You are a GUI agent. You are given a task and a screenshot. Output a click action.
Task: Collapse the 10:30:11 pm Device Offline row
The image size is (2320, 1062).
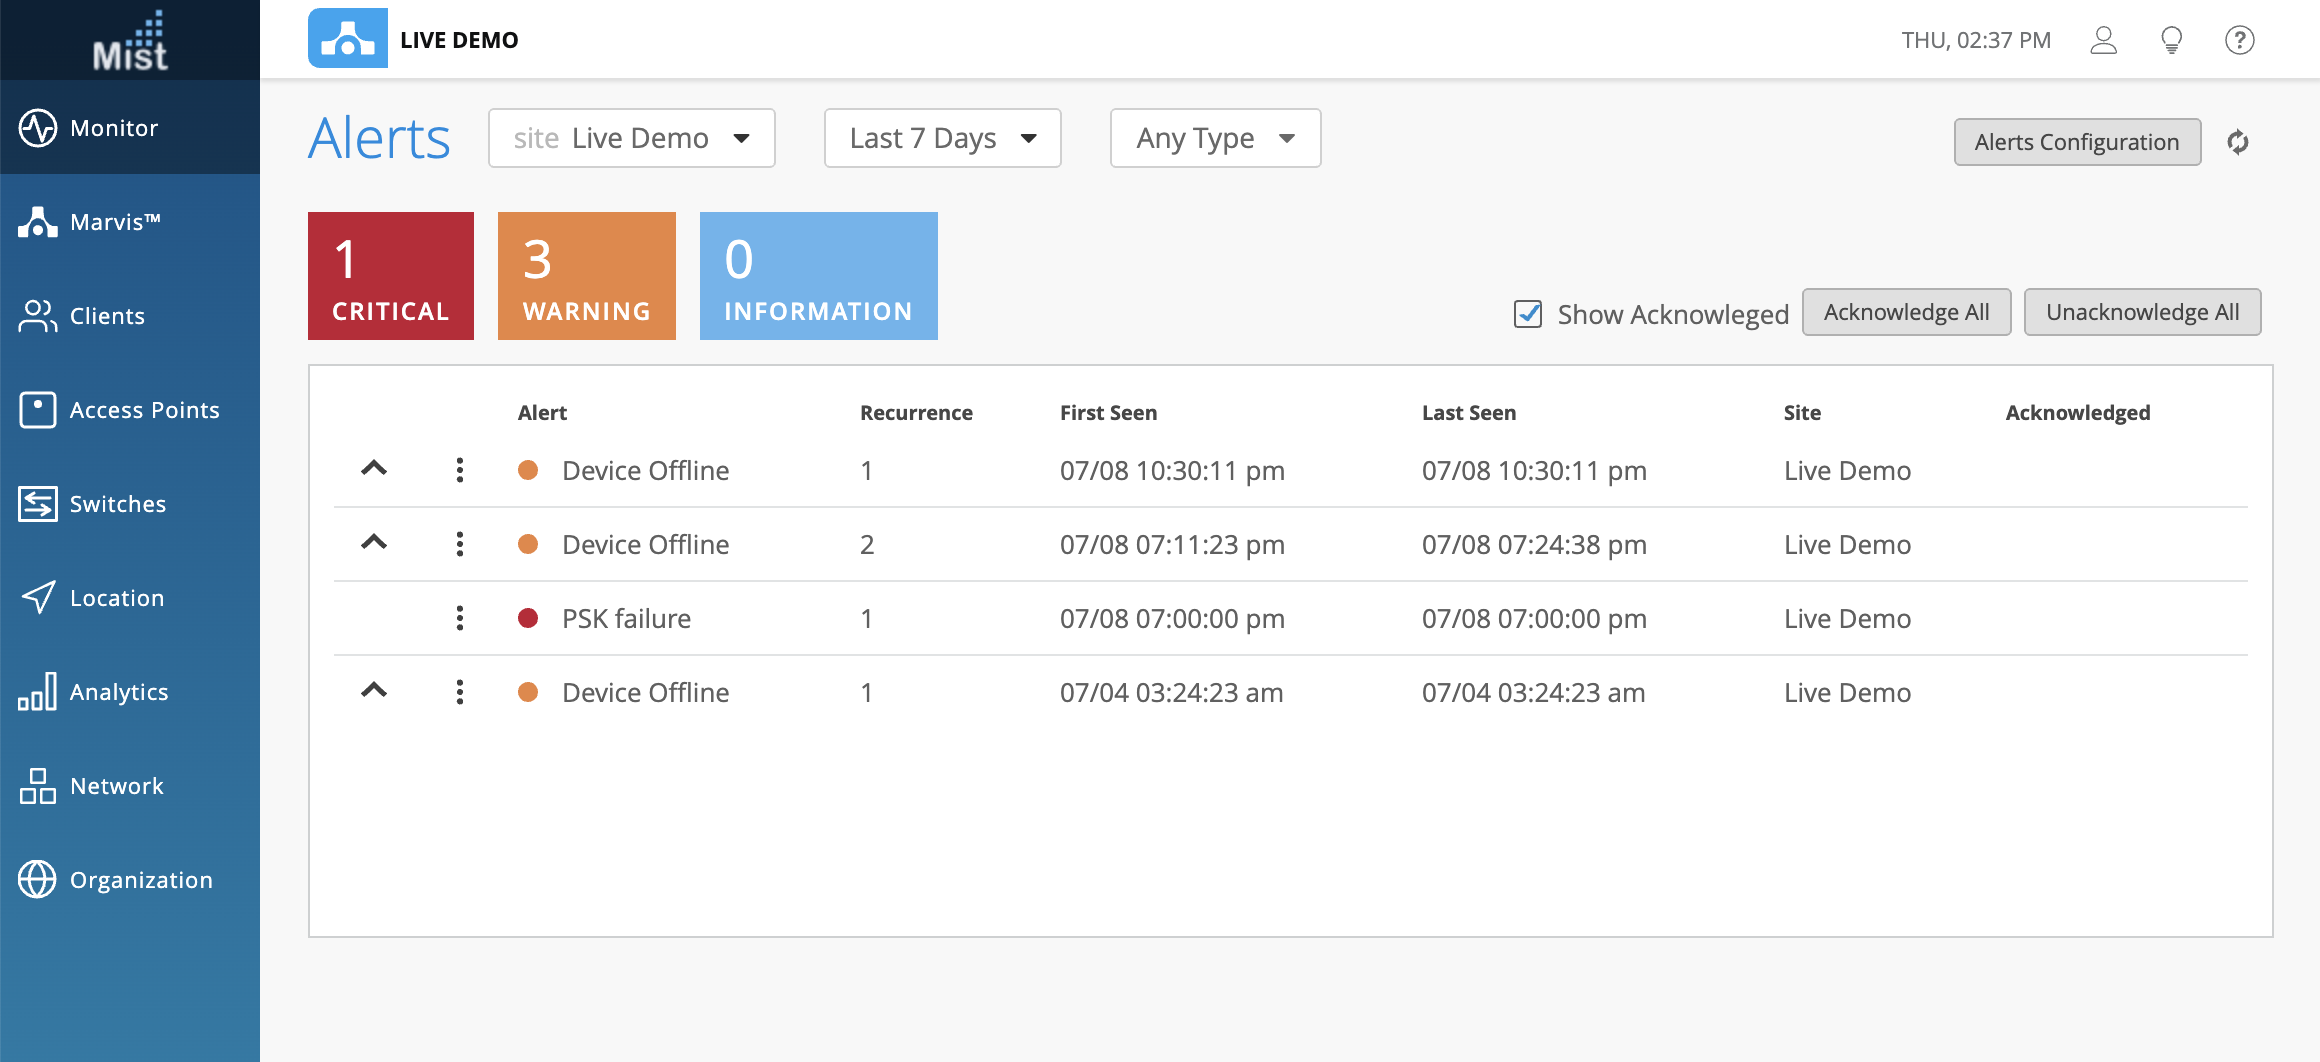(374, 469)
